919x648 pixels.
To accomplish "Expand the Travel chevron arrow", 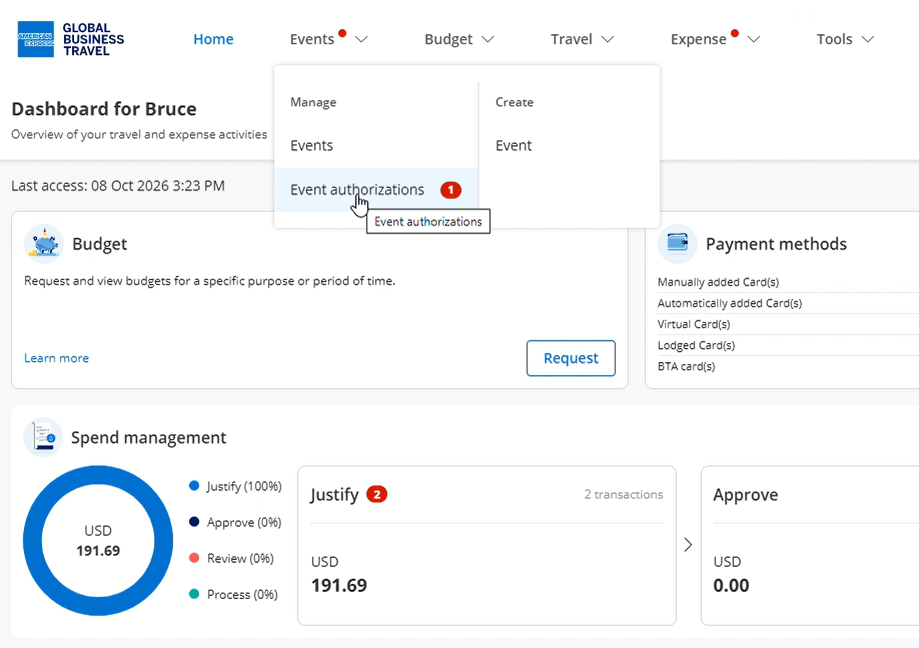I will coord(608,39).
